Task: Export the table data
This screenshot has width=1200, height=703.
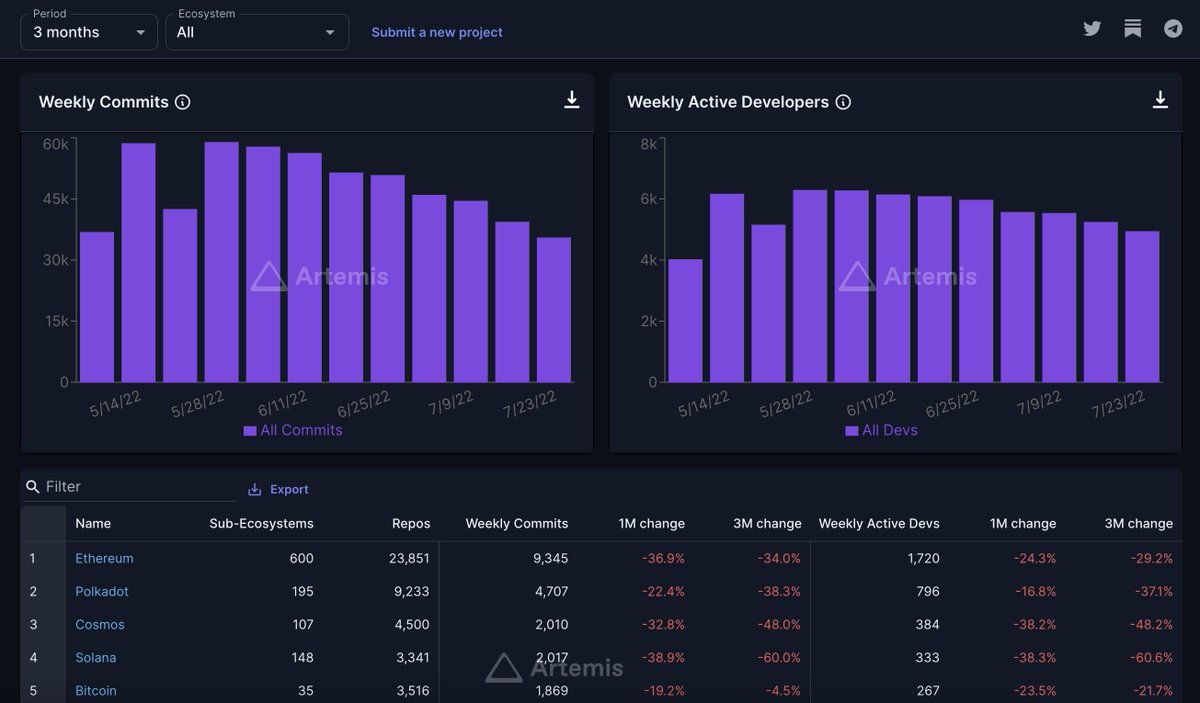Action: [278, 489]
